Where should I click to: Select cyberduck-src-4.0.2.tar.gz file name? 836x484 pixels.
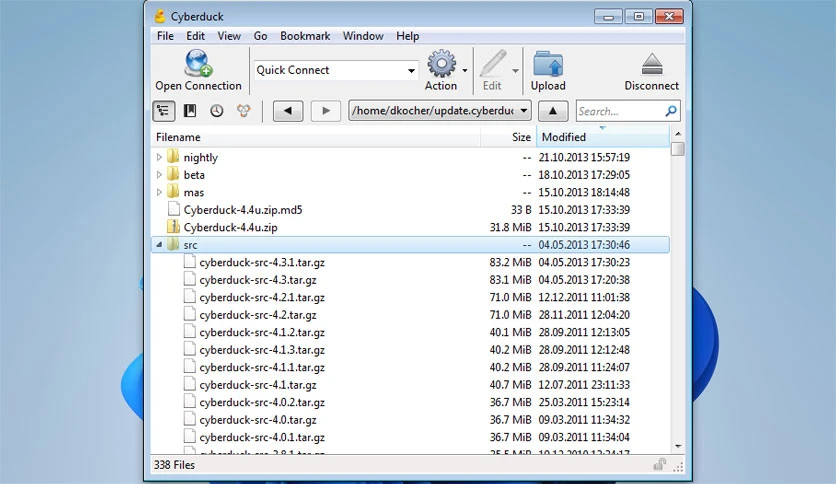[262, 402]
